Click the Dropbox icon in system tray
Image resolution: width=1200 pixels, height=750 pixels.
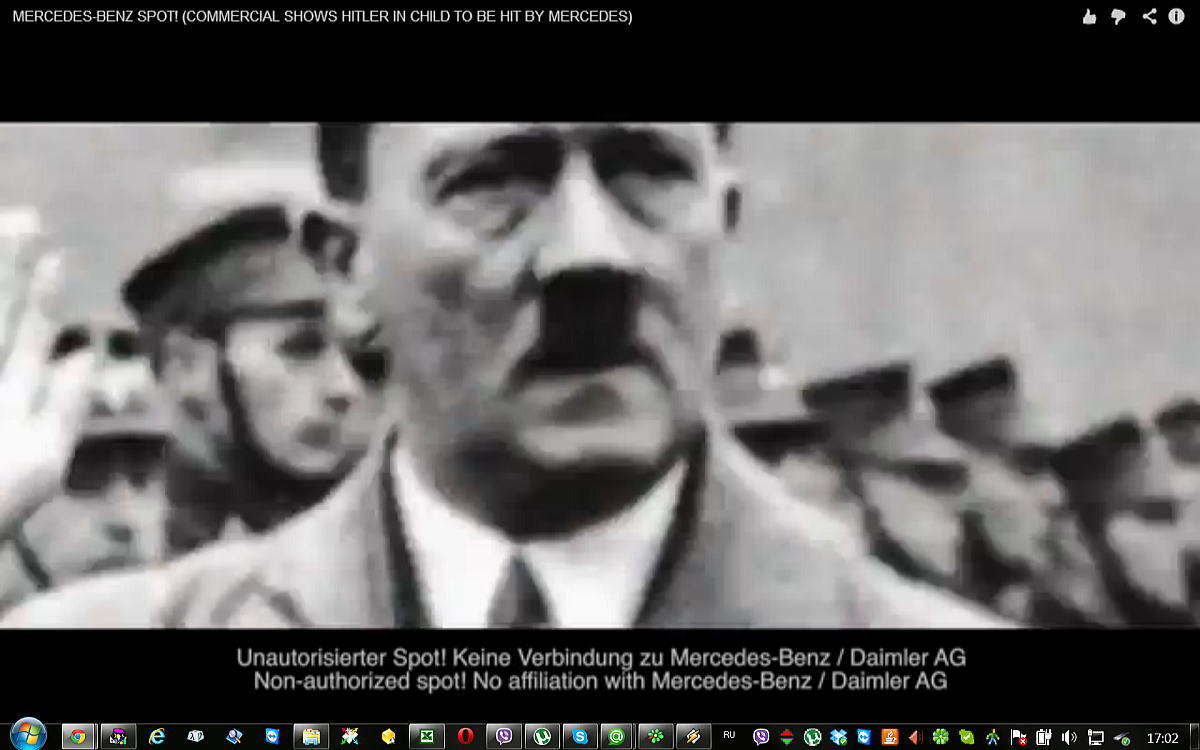[838, 738]
